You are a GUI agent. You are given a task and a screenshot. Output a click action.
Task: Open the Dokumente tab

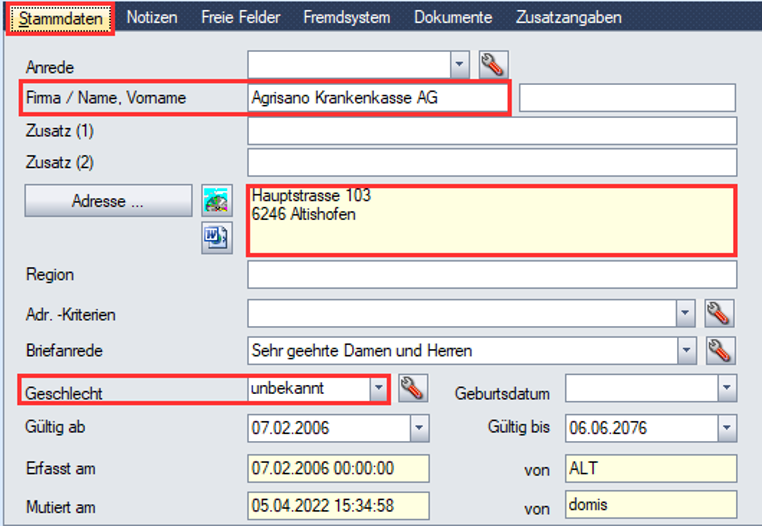pyautogui.click(x=453, y=17)
